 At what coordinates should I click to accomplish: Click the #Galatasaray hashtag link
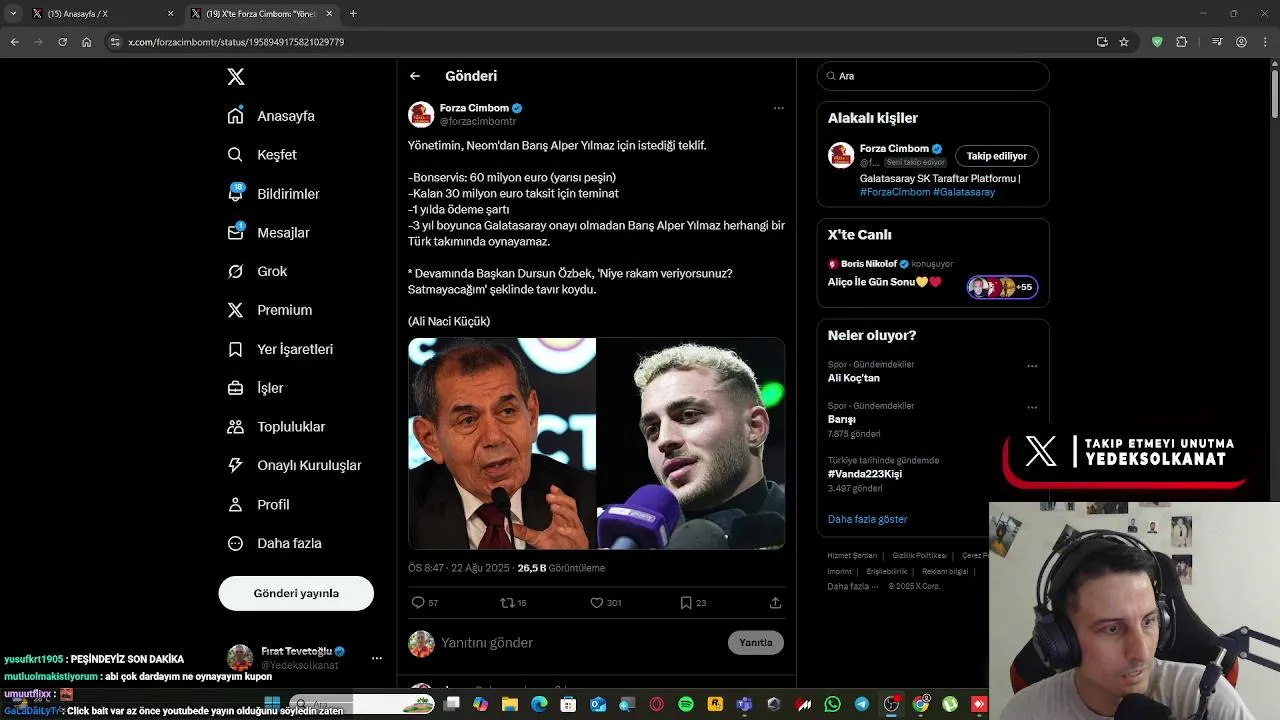click(964, 192)
